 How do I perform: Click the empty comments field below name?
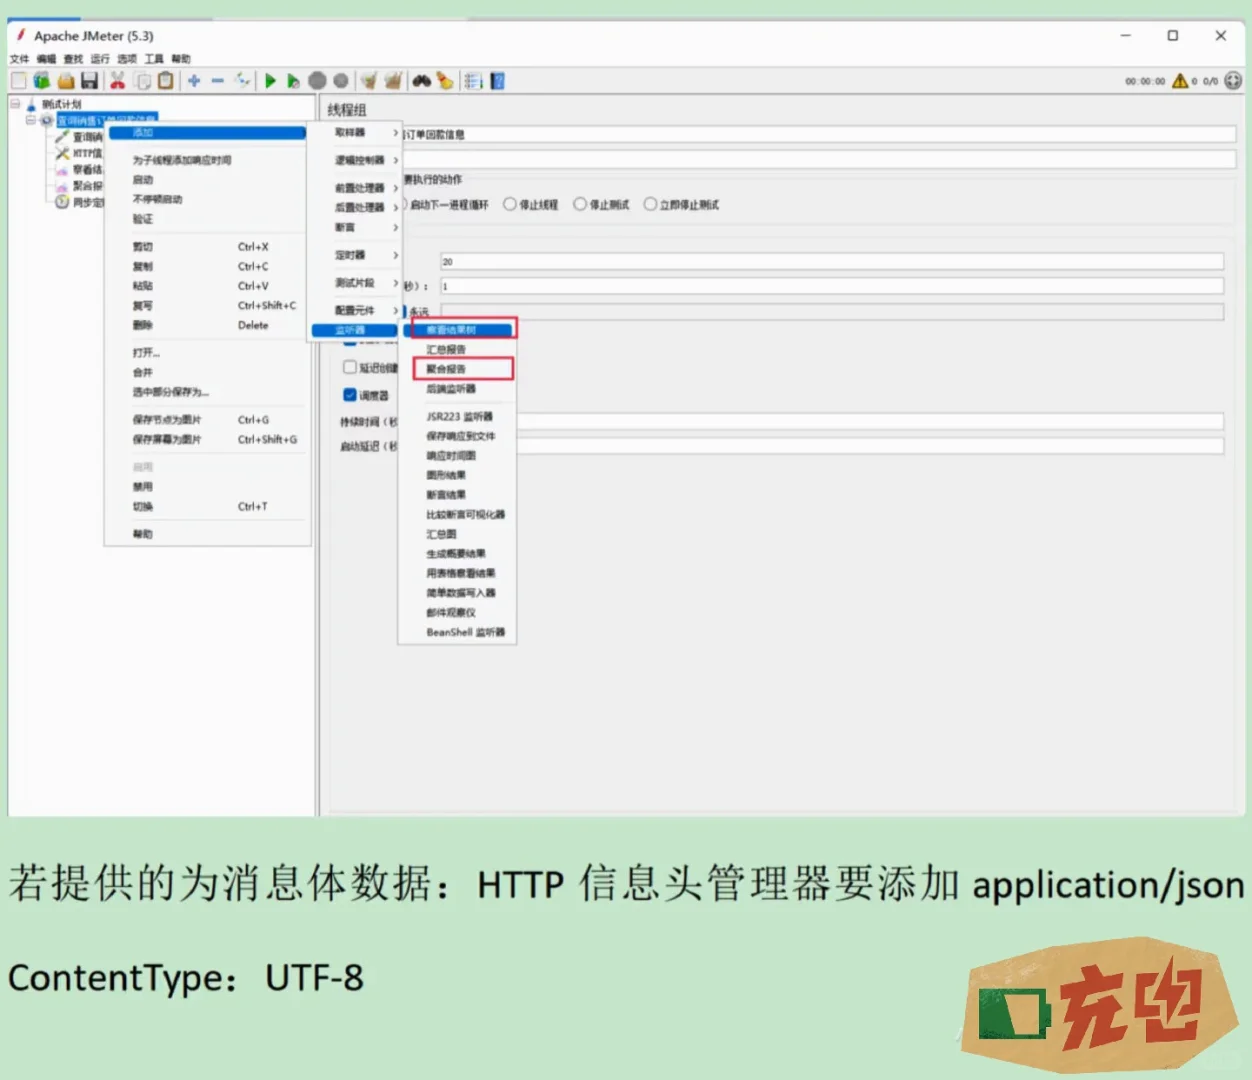[x=819, y=159]
